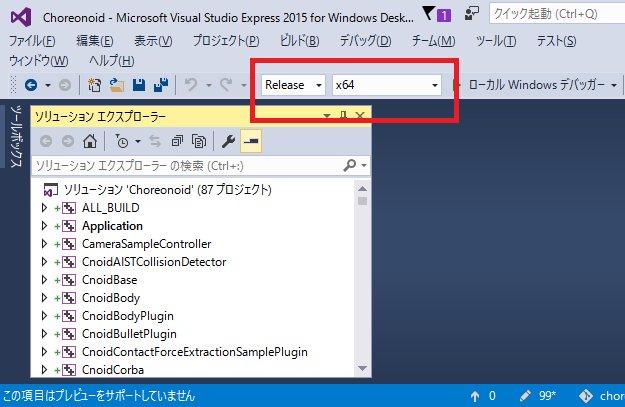This screenshot has height=407, width=625.
Task: Toggle auto-hide pin on Solution Explorer
Action: coord(343,116)
